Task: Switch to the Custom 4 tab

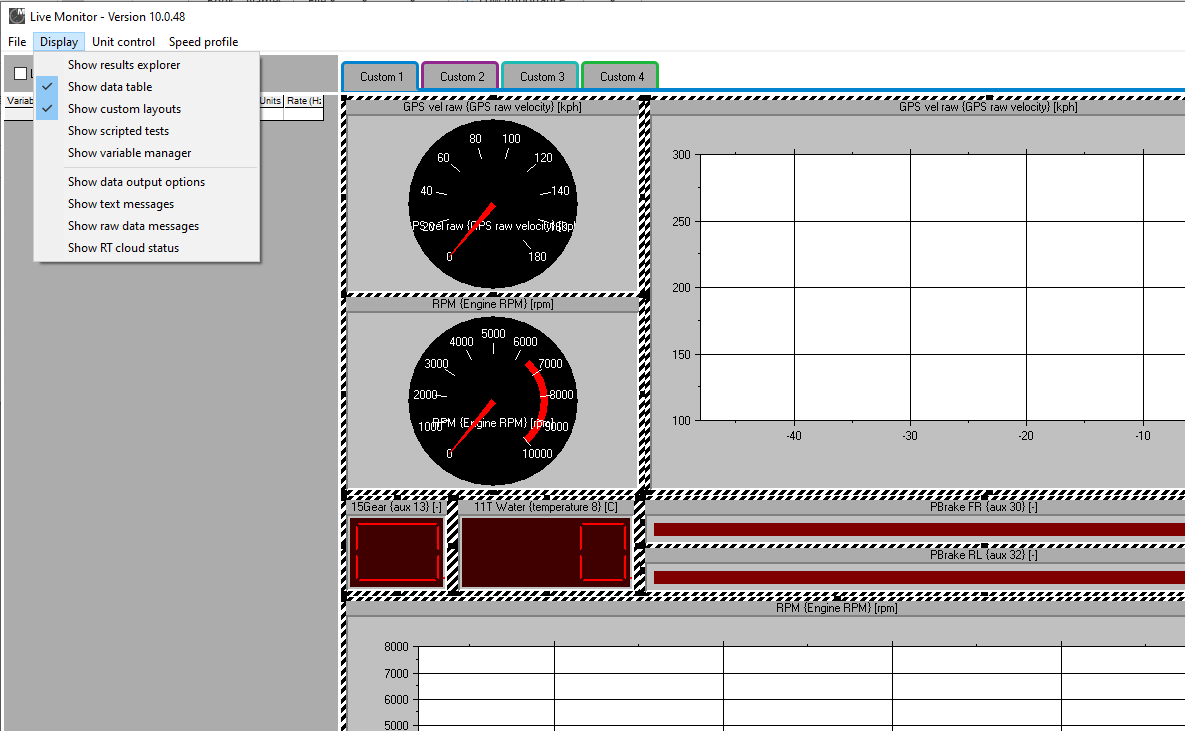Action: (619, 76)
